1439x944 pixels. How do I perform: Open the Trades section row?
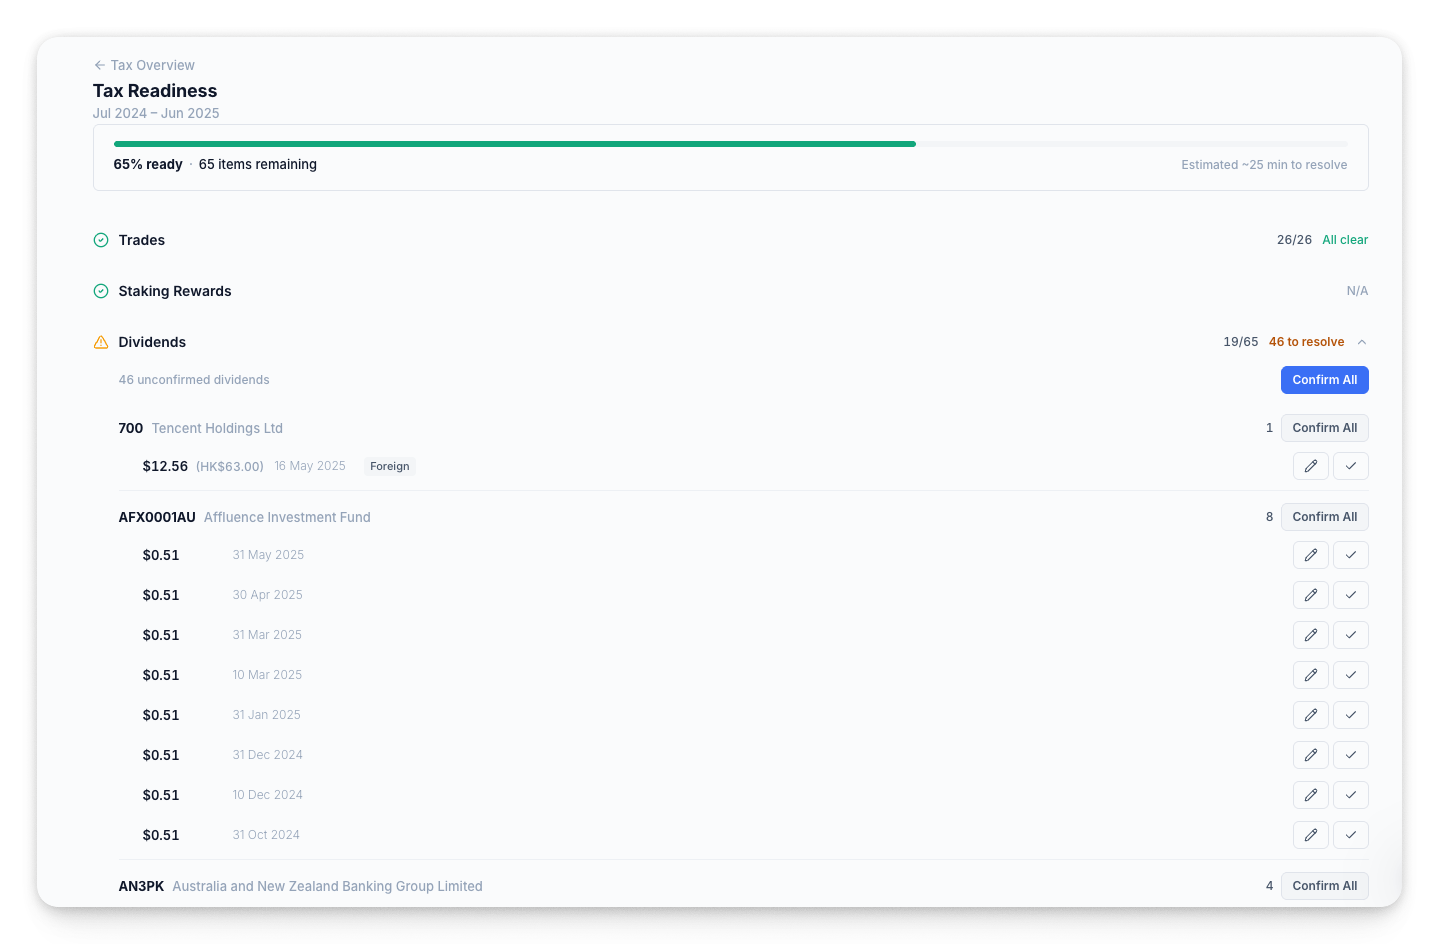click(730, 240)
